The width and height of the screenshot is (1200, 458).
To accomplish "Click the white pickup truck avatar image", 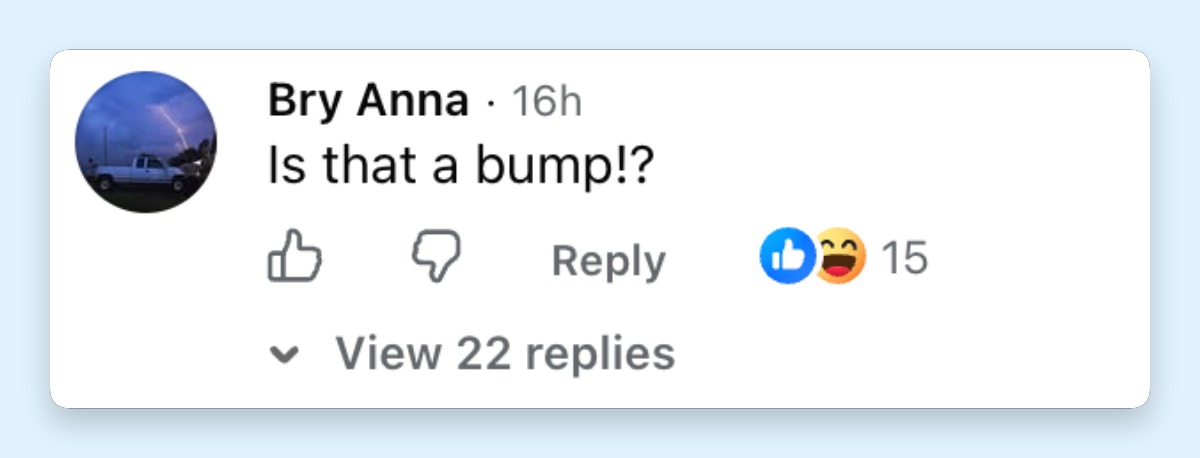I will pyautogui.click(x=146, y=141).
